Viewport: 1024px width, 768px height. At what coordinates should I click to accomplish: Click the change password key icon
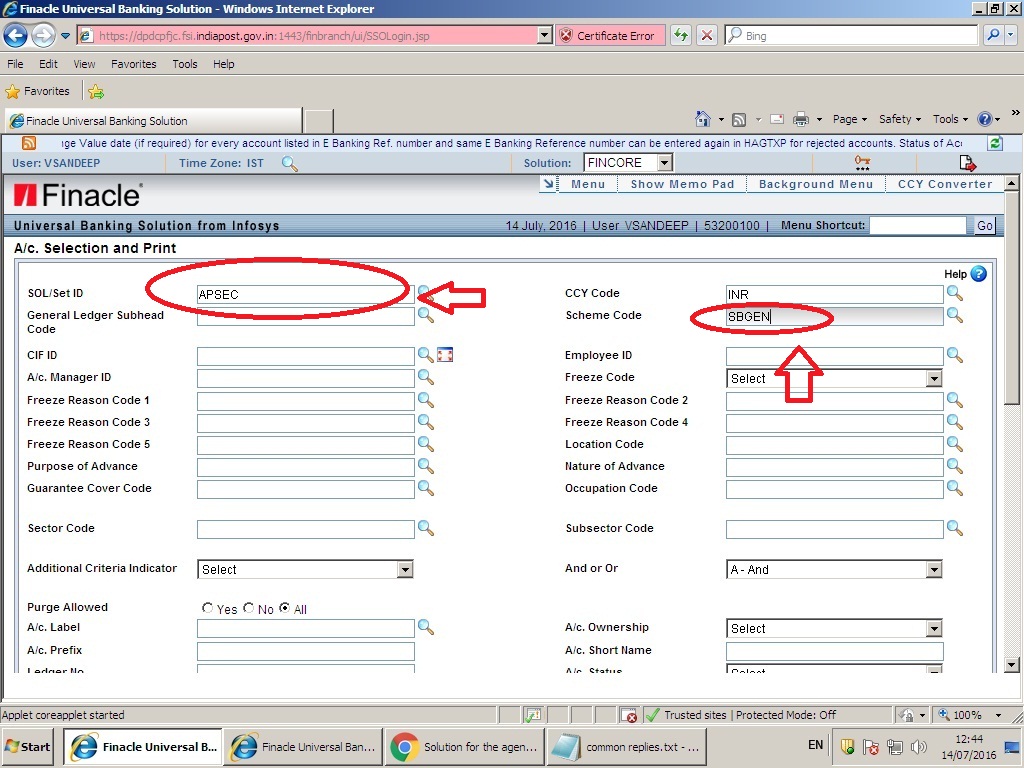[x=861, y=161]
